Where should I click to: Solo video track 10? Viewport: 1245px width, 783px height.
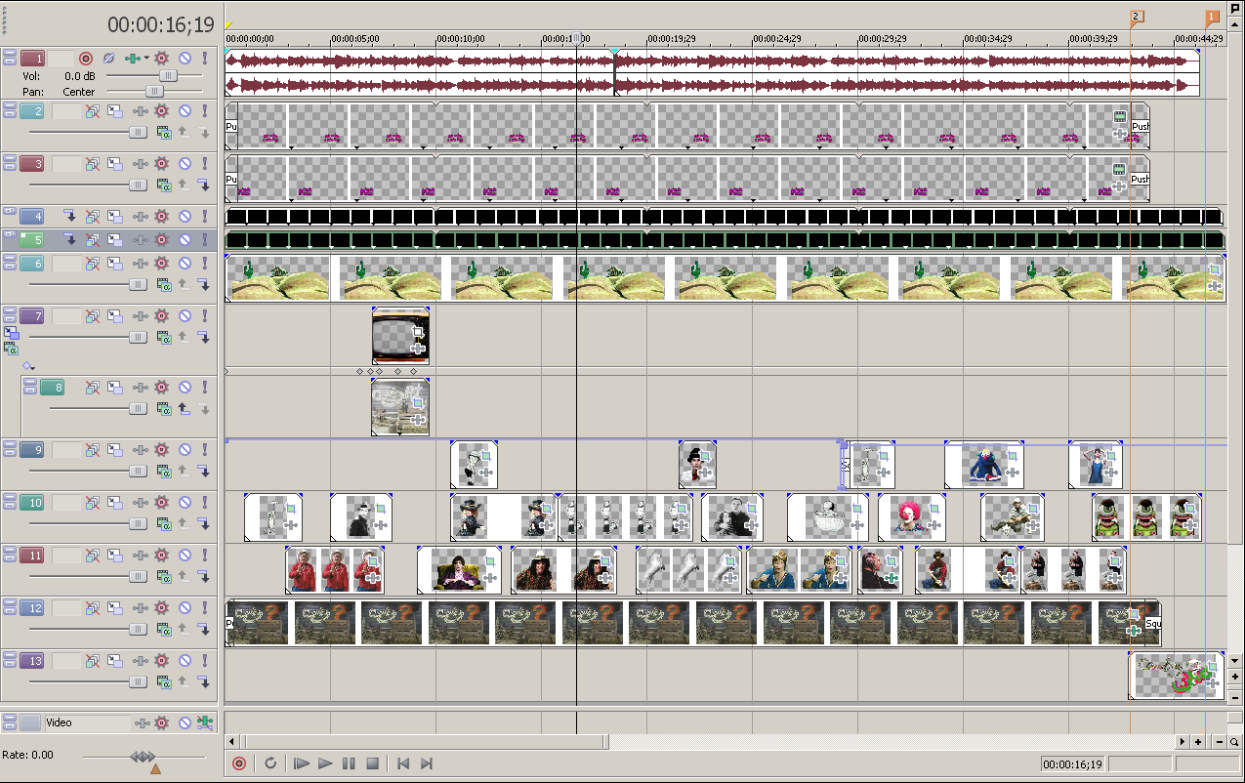click(205, 503)
